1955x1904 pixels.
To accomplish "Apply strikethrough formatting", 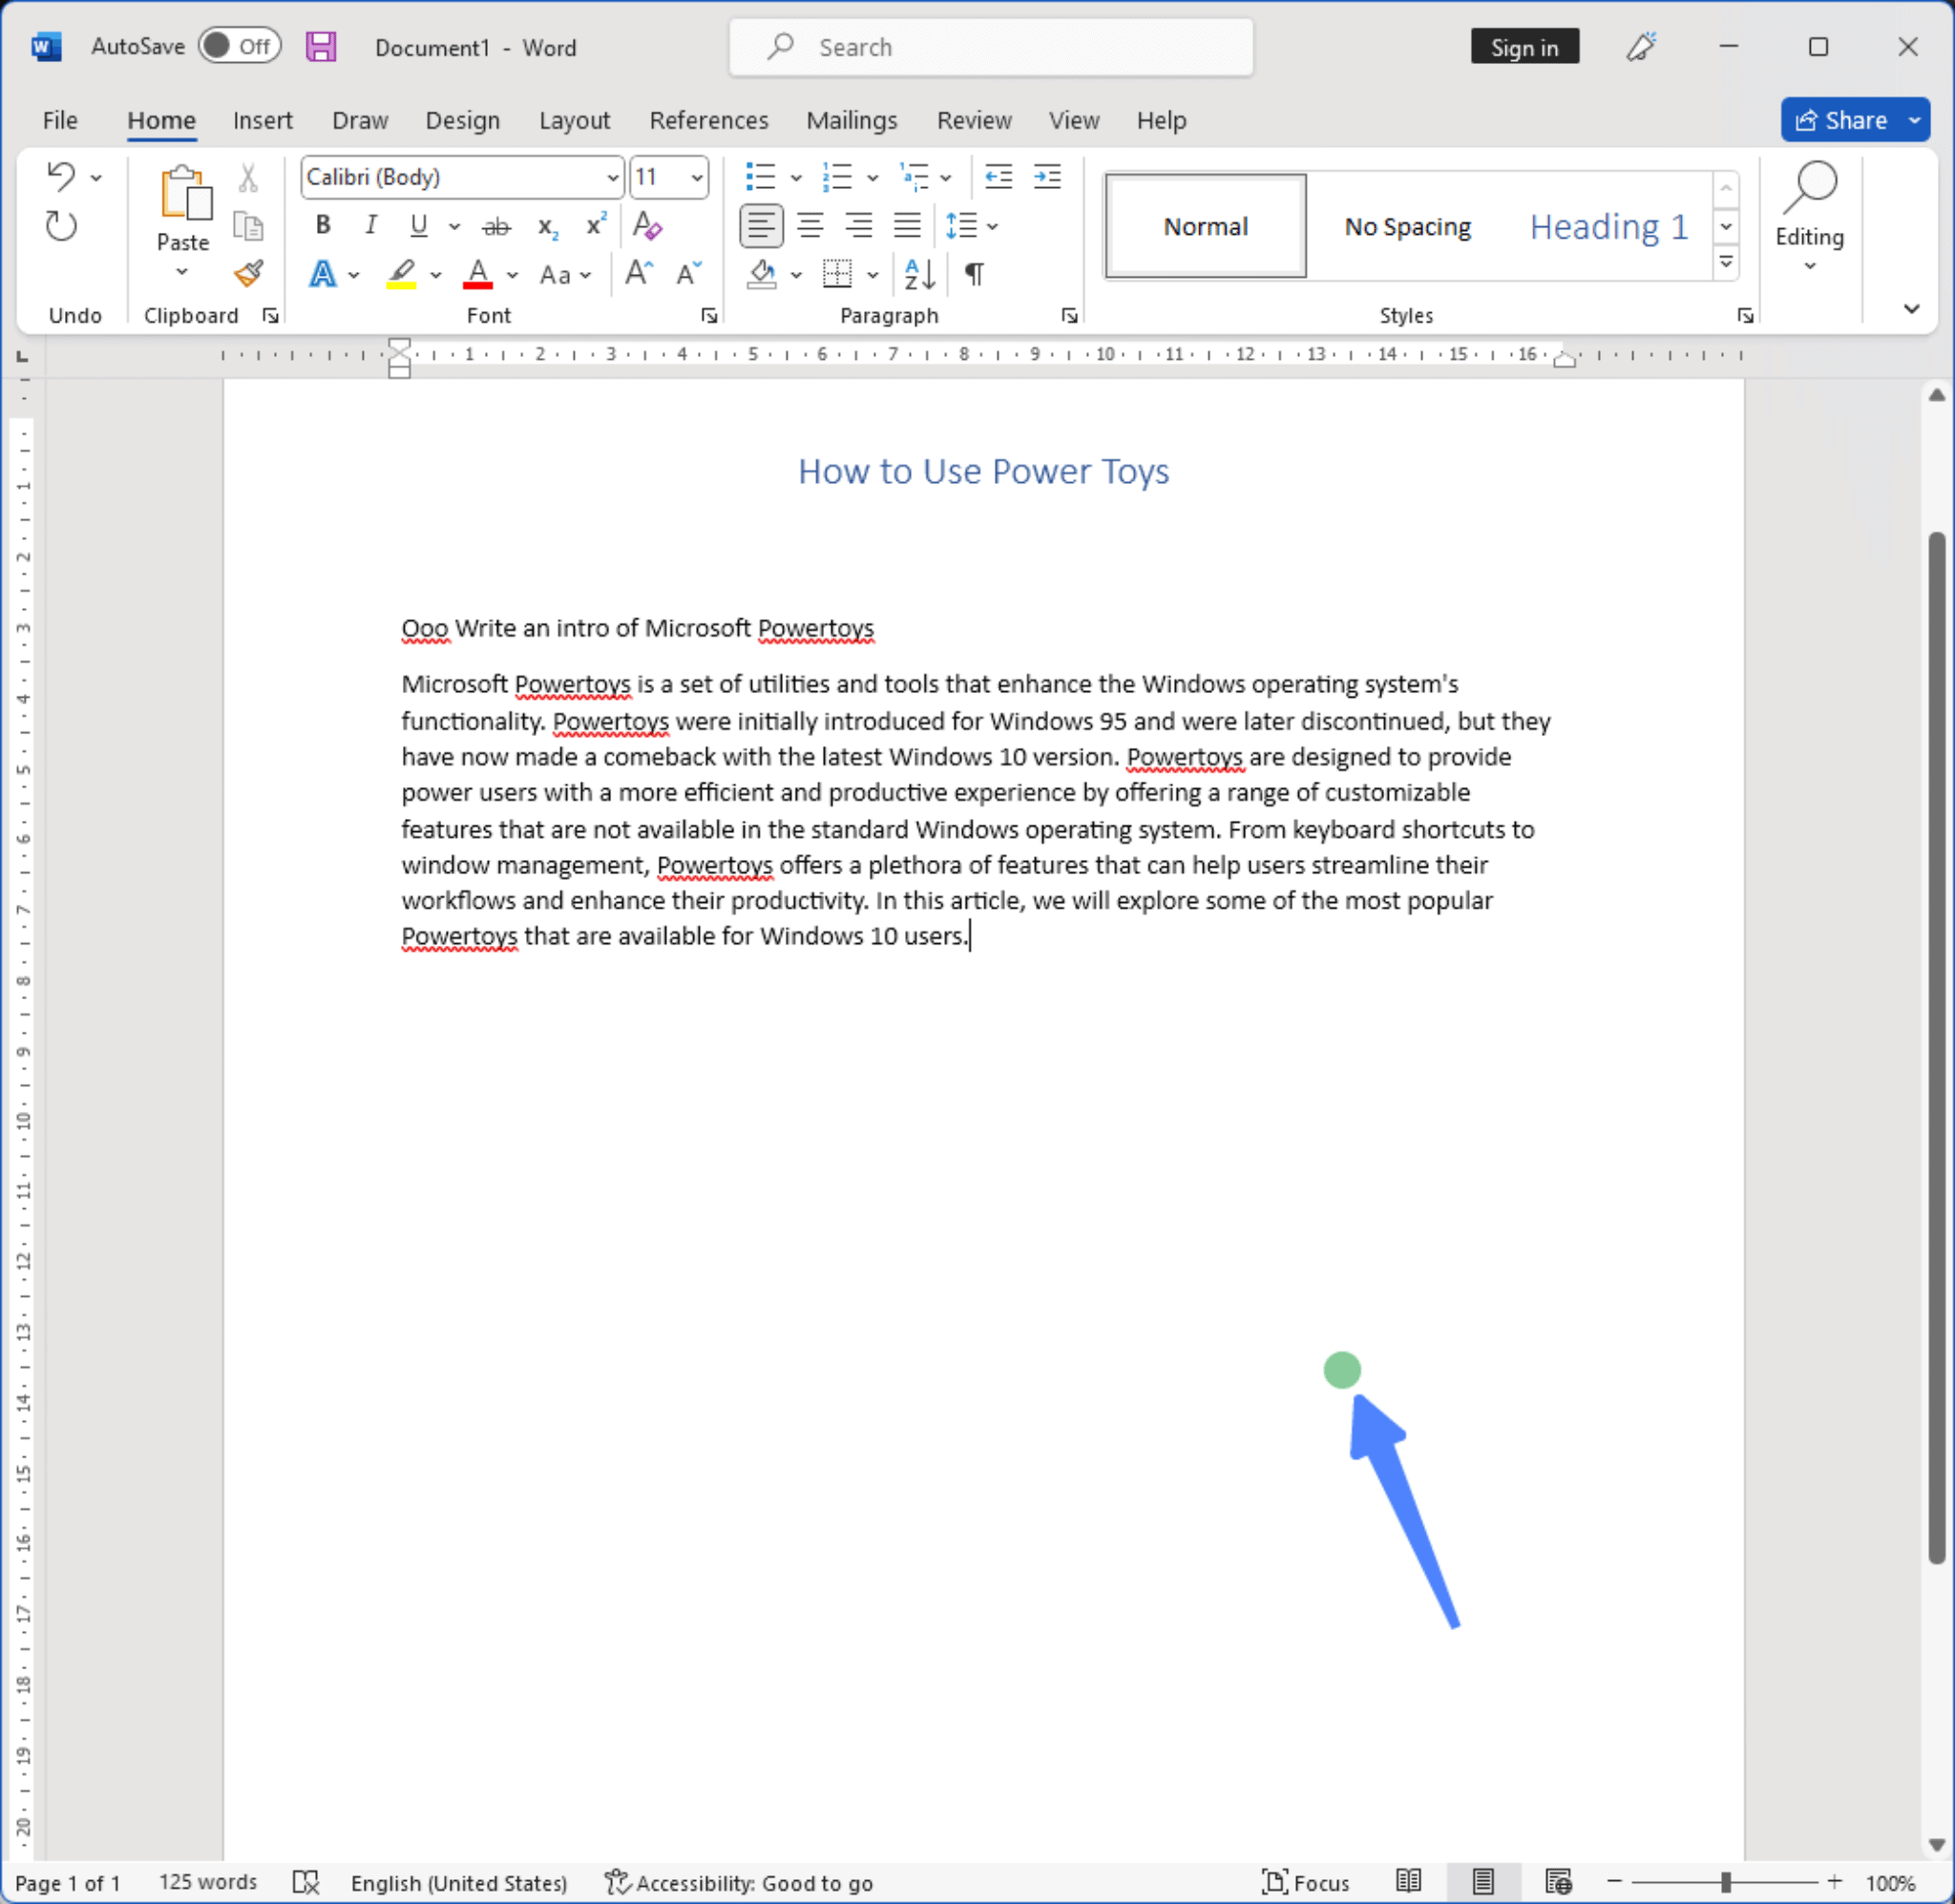I will pyautogui.click(x=496, y=226).
